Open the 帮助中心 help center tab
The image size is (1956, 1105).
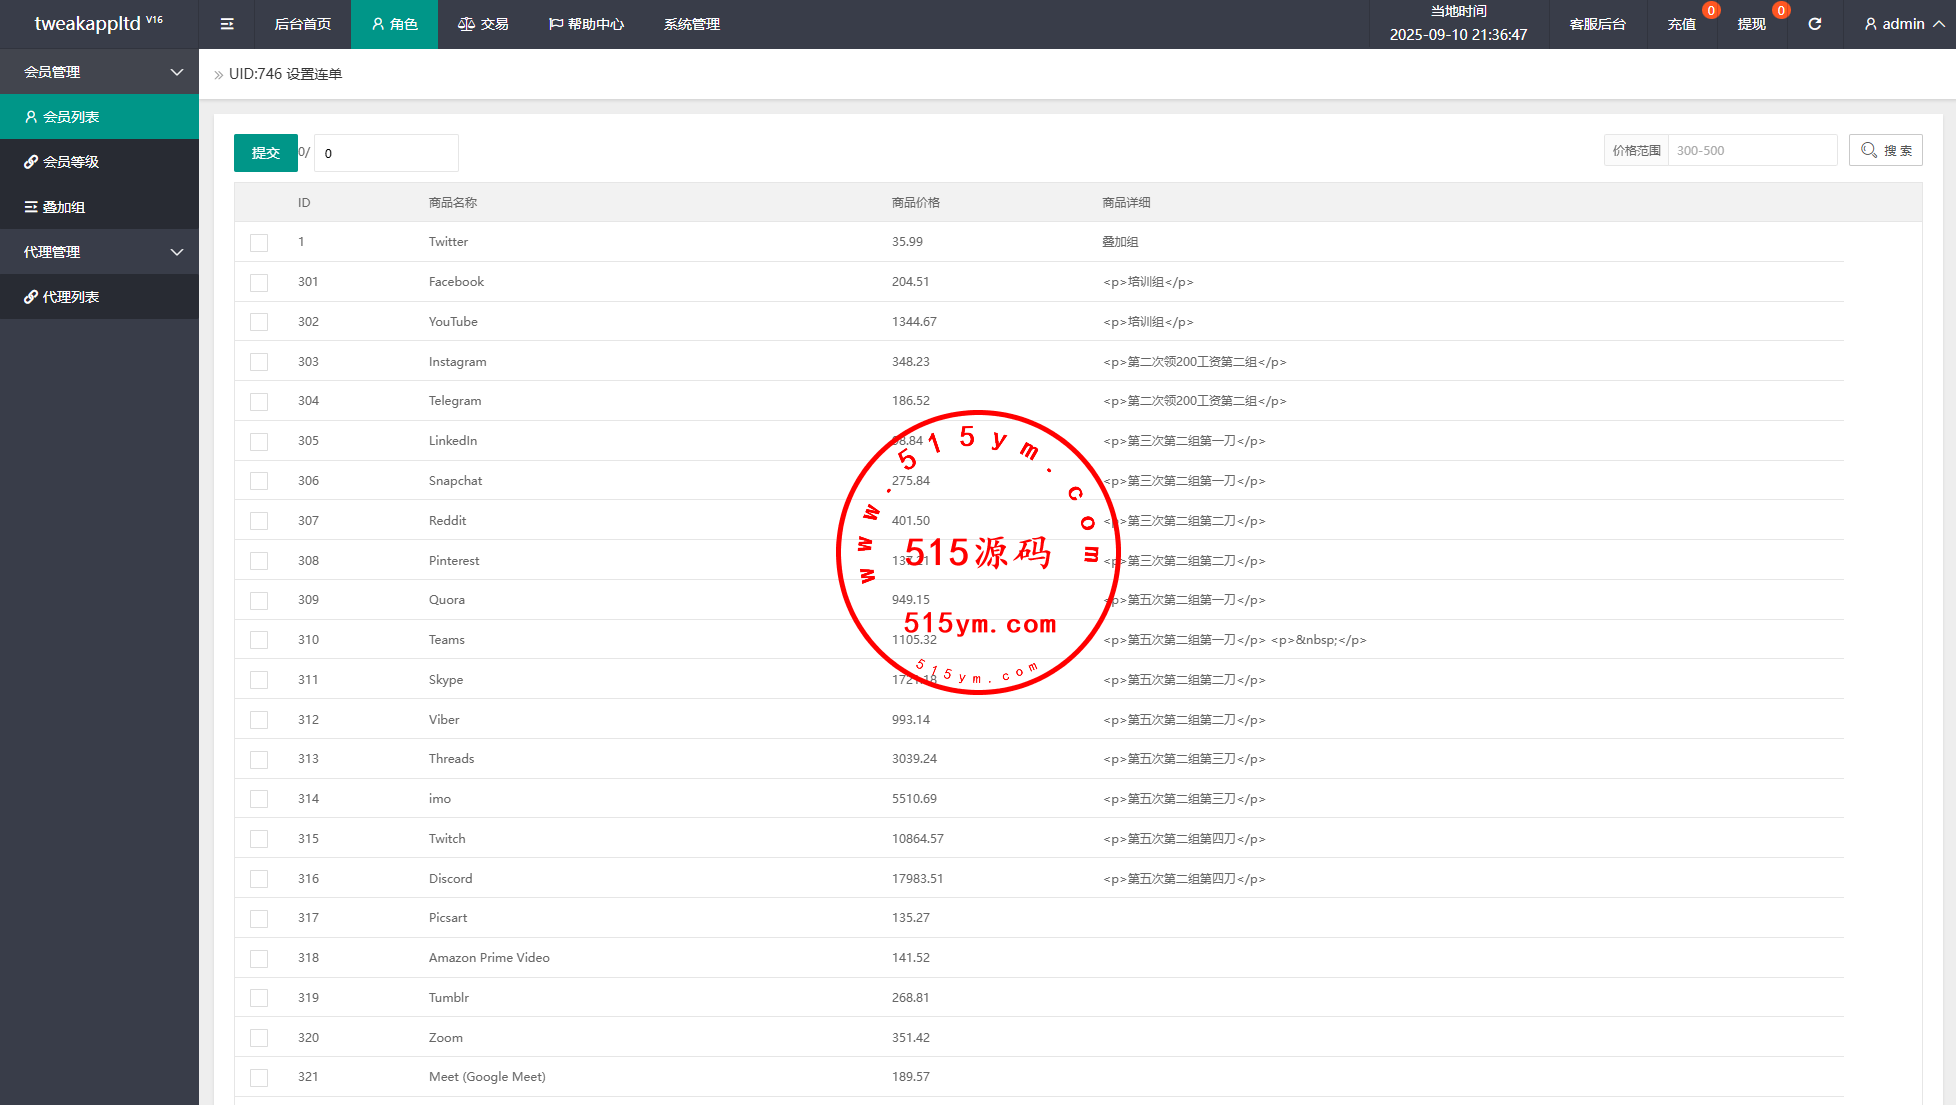[586, 24]
